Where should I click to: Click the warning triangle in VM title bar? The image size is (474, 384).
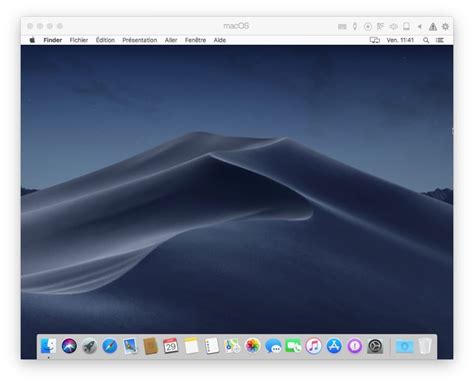click(x=433, y=26)
